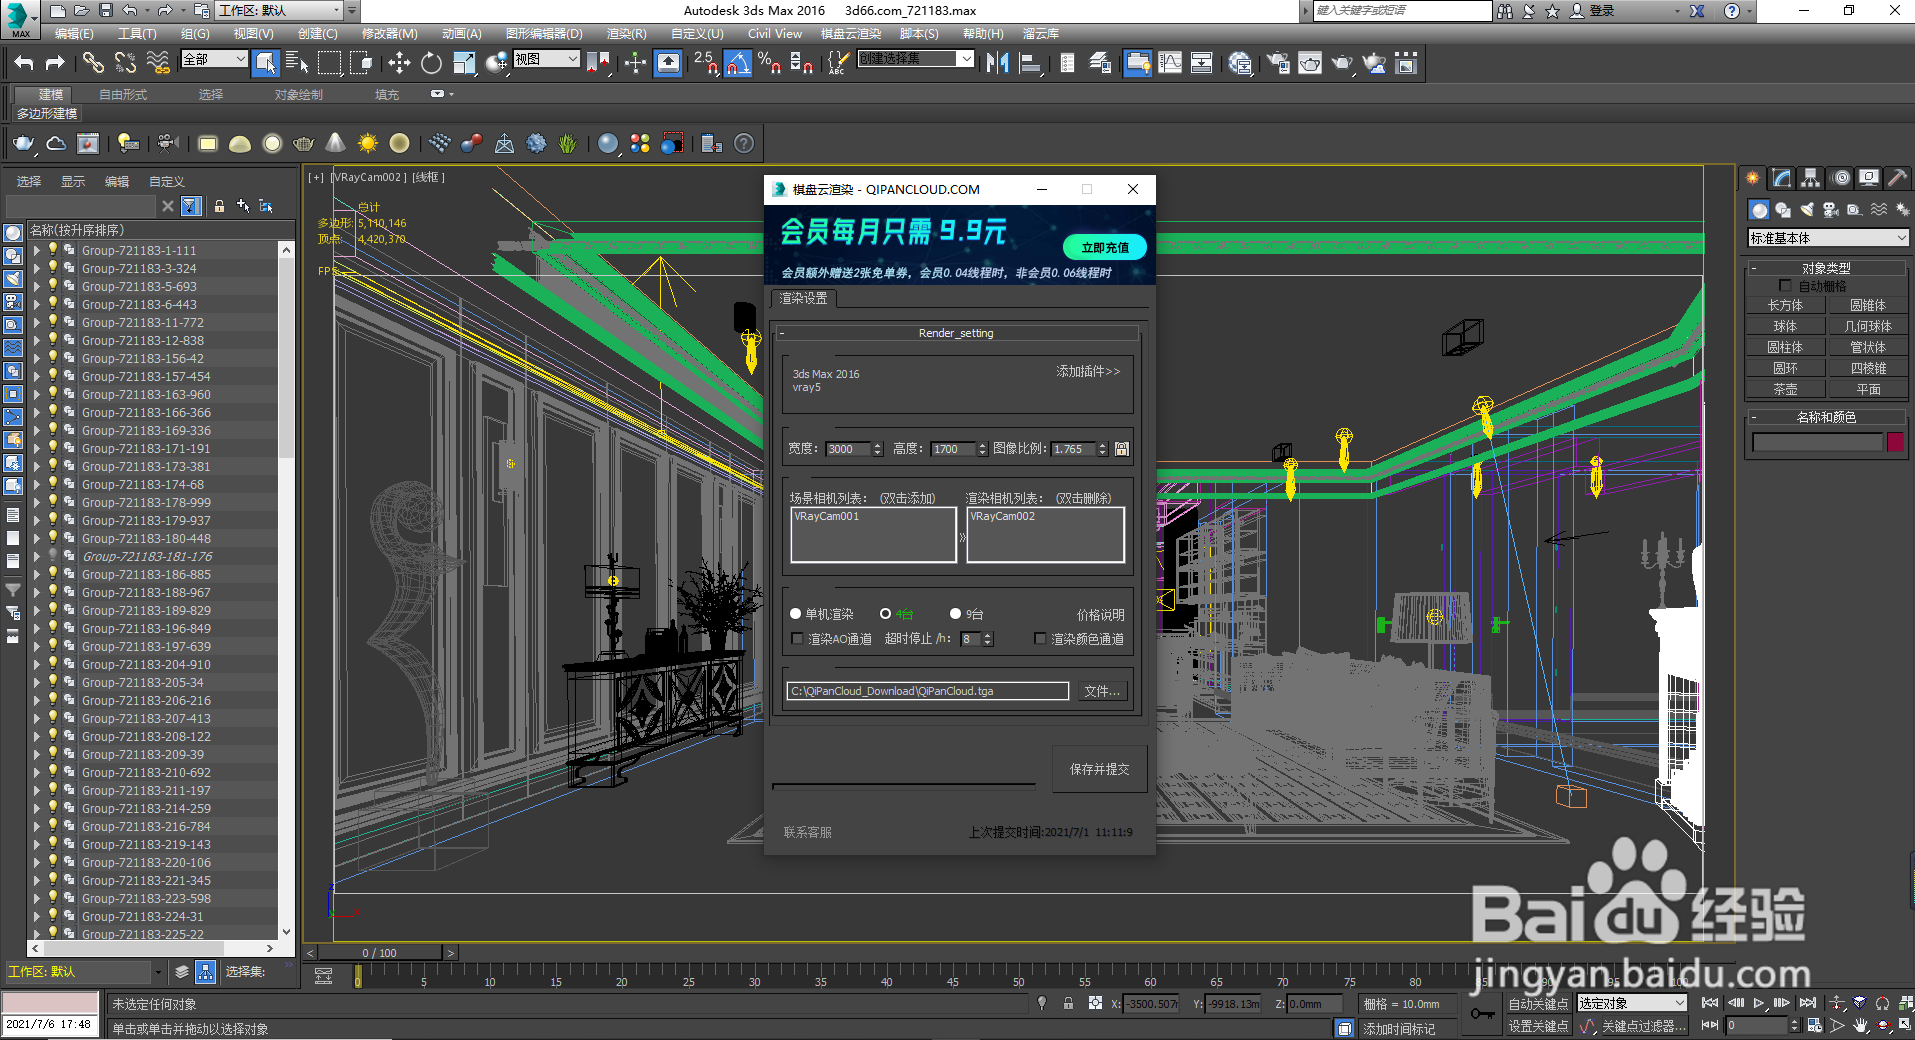This screenshot has width=1915, height=1040.
Task: Open the 创建选择集 named selection dropdown
Action: [916, 59]
